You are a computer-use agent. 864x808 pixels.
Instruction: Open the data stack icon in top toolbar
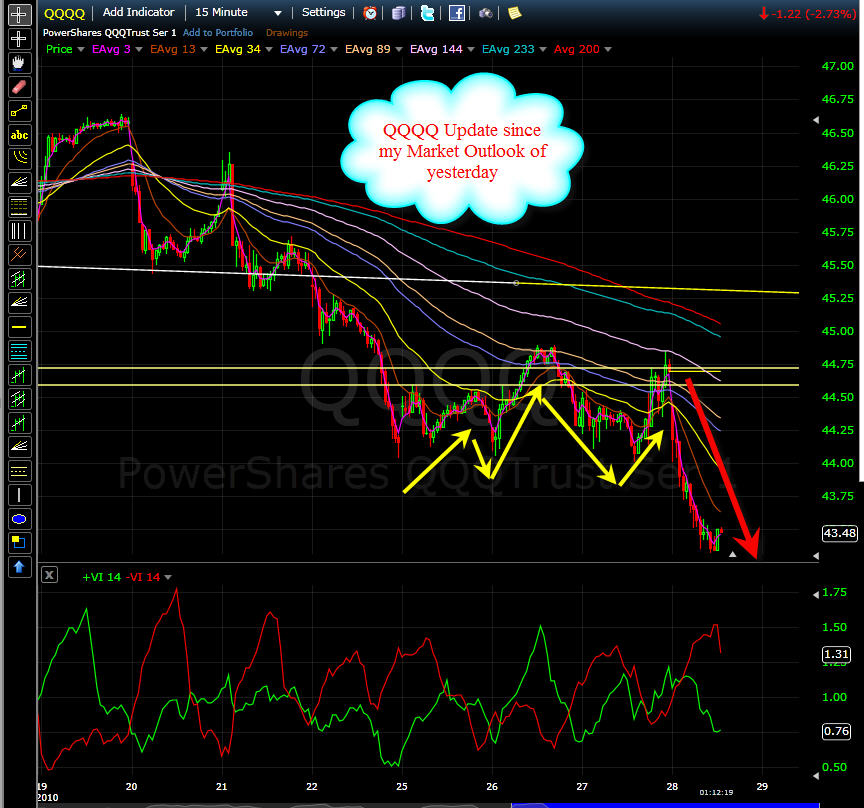tap(398, 13)
